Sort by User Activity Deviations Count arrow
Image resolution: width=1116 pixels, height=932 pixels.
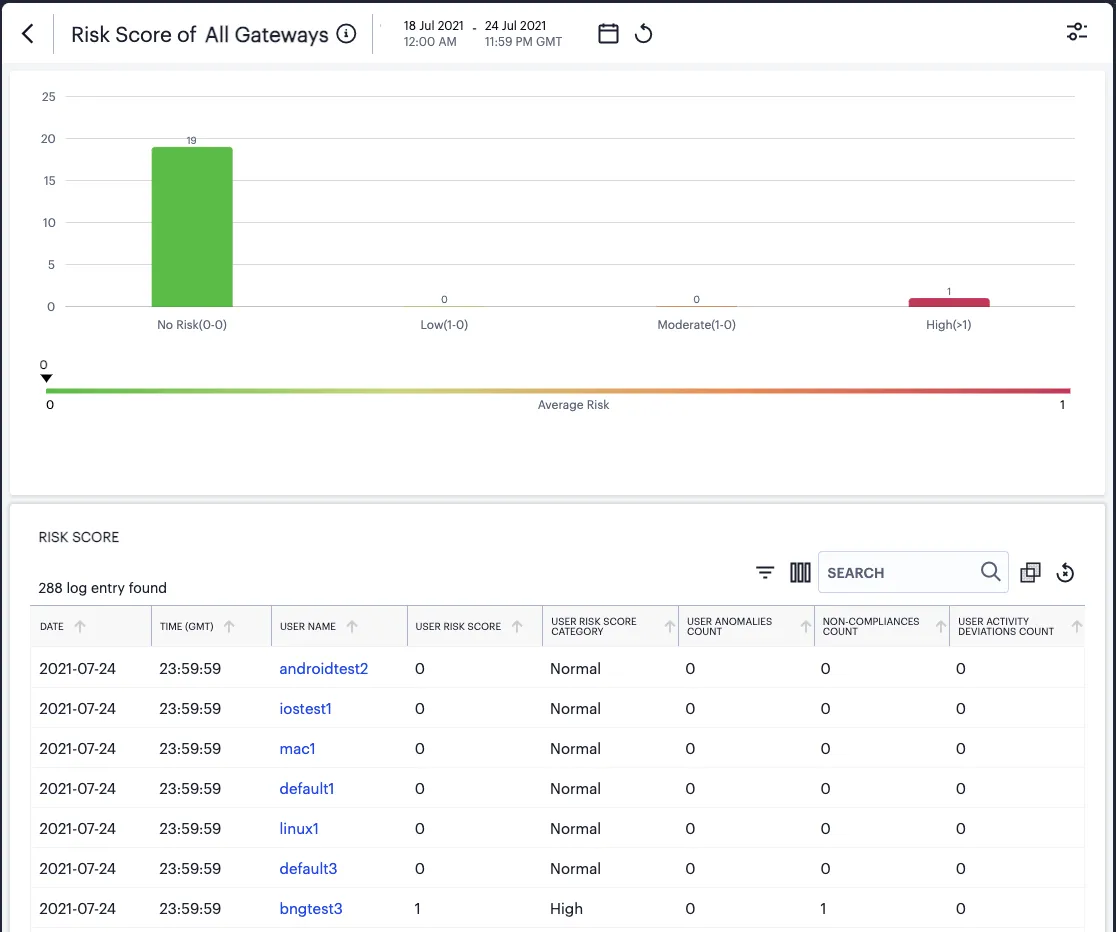coord(1076,627)
